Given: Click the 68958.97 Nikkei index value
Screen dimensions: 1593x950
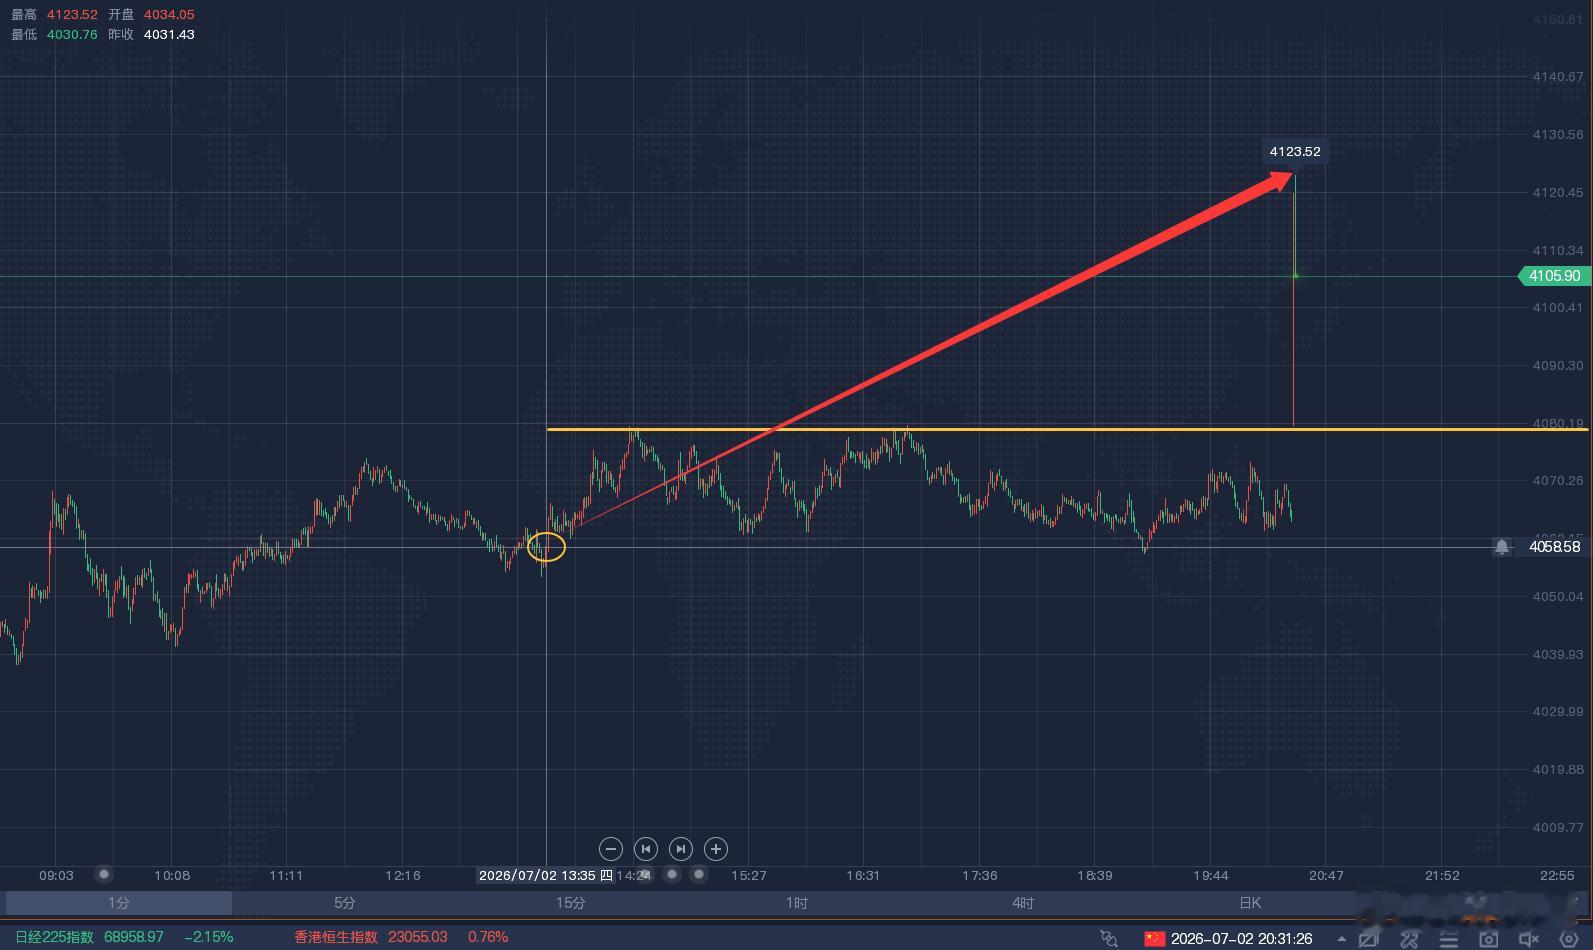Looking at the screenshot, I should click(x=134, y=937).
